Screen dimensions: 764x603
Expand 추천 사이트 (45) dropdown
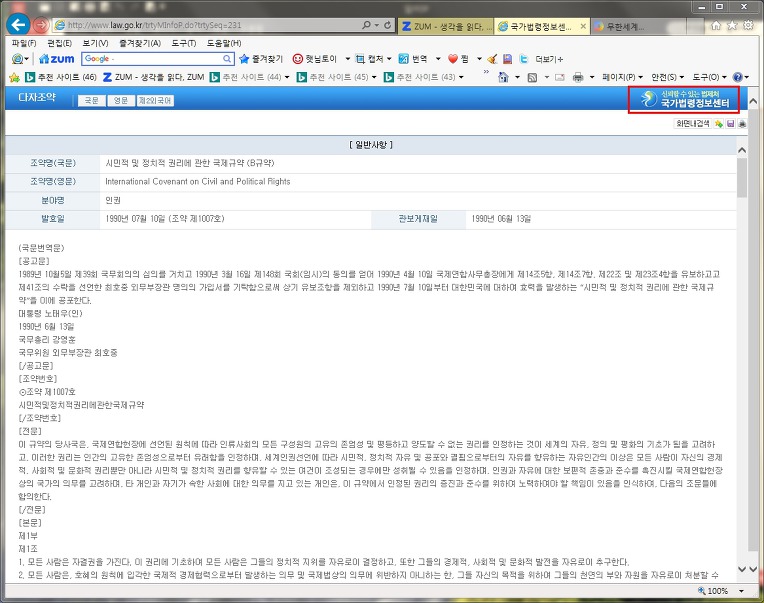tap(374, 77)
